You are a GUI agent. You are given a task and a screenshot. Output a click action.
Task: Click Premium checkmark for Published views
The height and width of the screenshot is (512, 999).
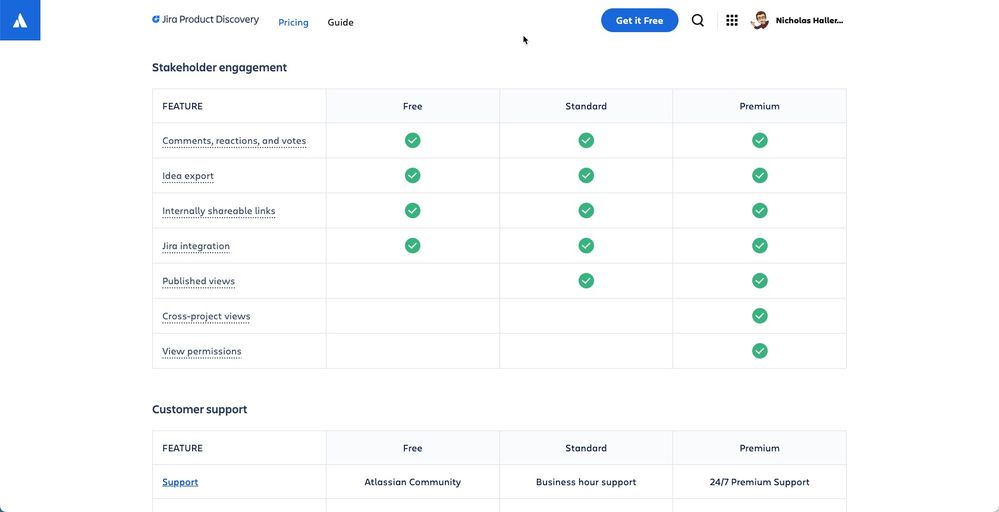(x=759, y=280)
